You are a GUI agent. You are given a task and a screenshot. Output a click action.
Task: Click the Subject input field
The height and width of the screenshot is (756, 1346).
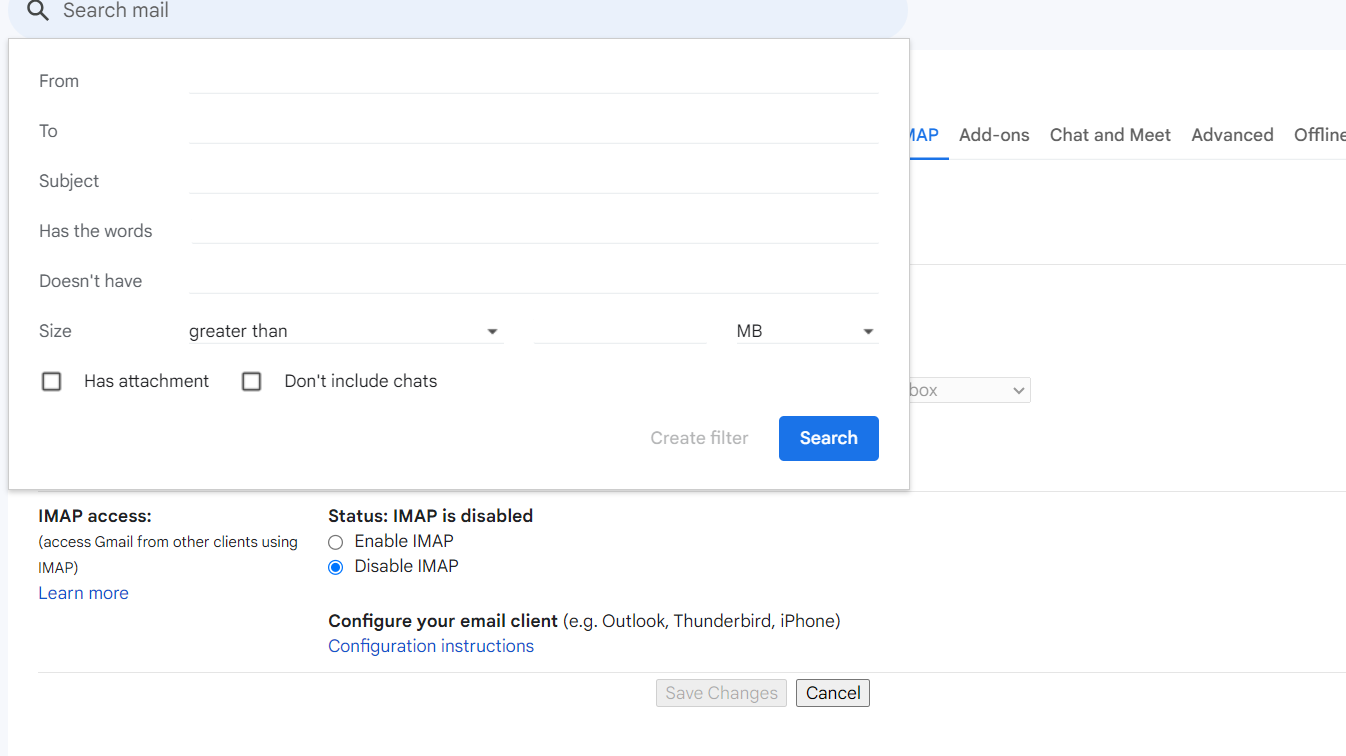click(534, 180)
